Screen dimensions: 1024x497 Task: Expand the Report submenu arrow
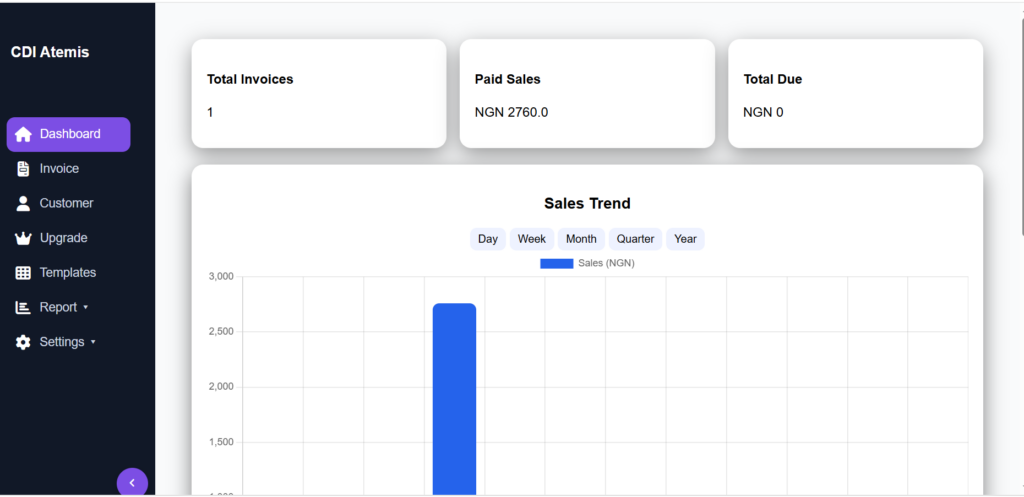point(86,308)
